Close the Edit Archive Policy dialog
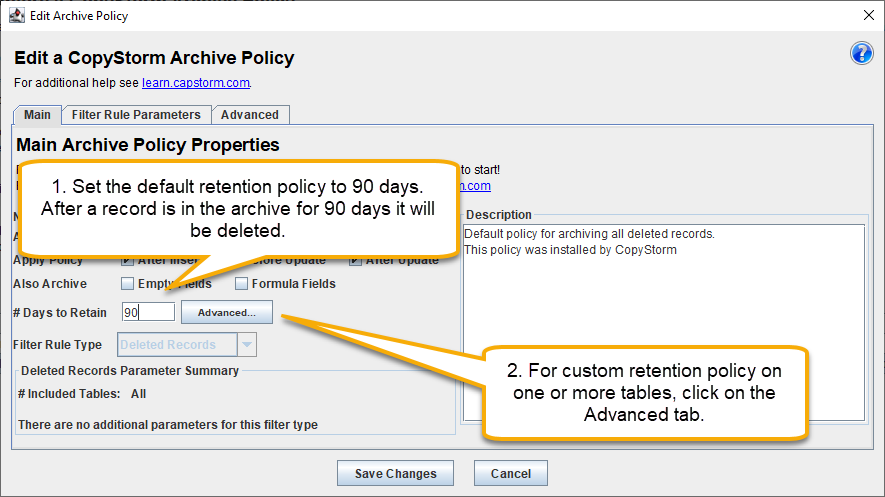 869,15
